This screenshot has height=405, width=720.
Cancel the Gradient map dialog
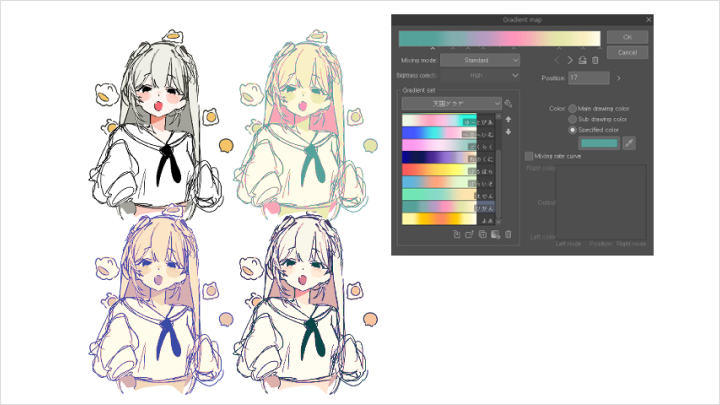pos(627,52)
